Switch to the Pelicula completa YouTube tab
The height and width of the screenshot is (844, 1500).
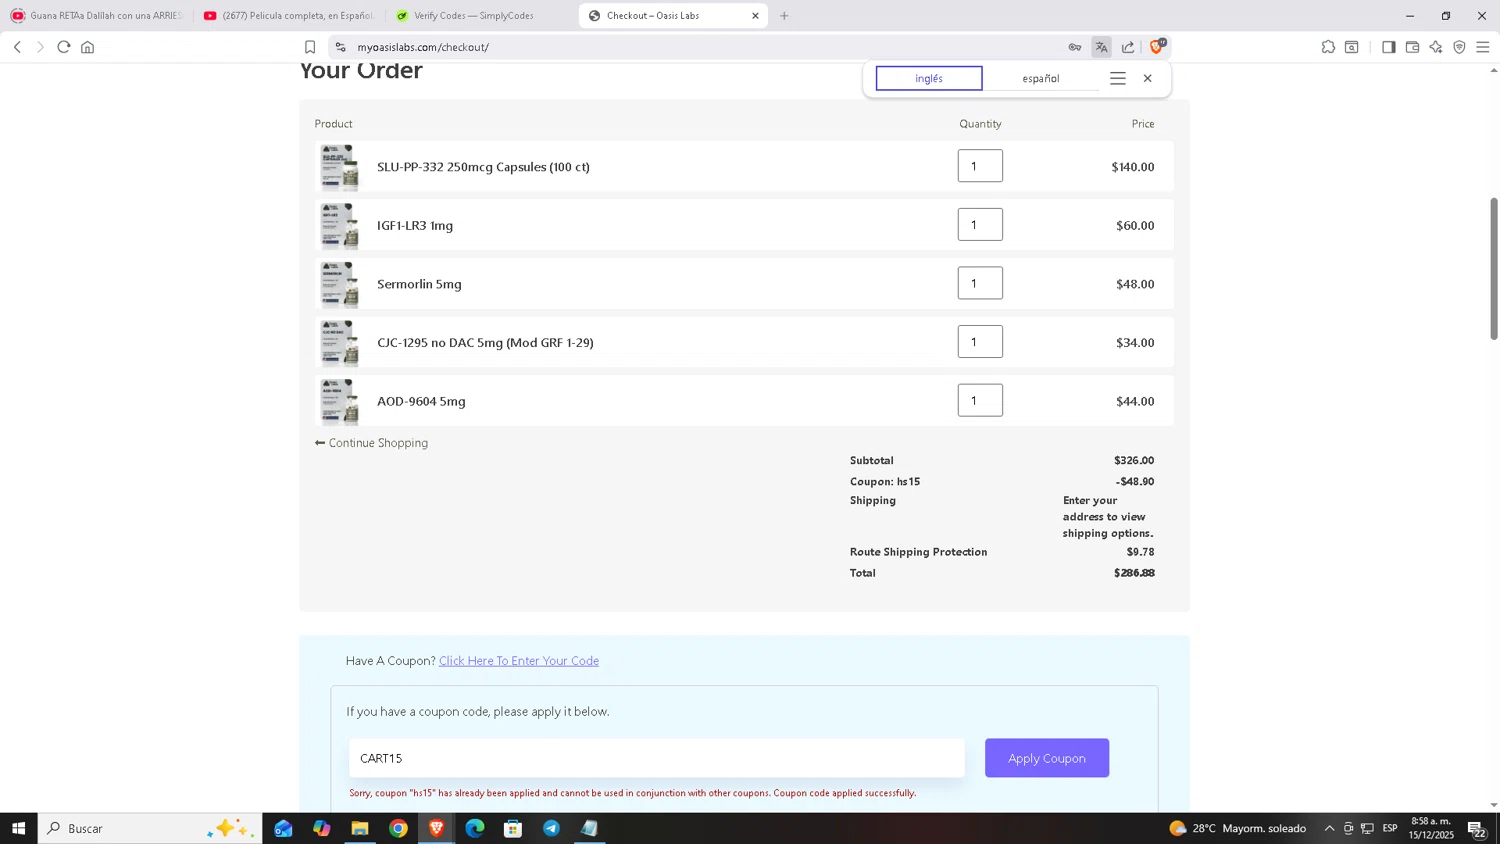click(x=288, y=16)
